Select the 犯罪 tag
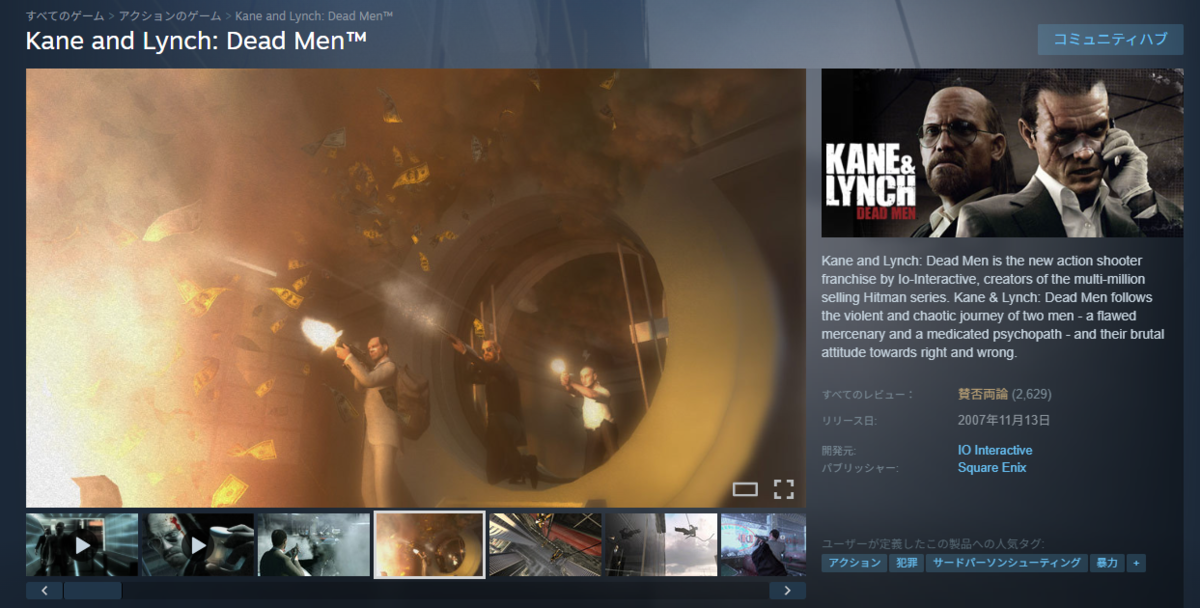 tap(906, 564)
